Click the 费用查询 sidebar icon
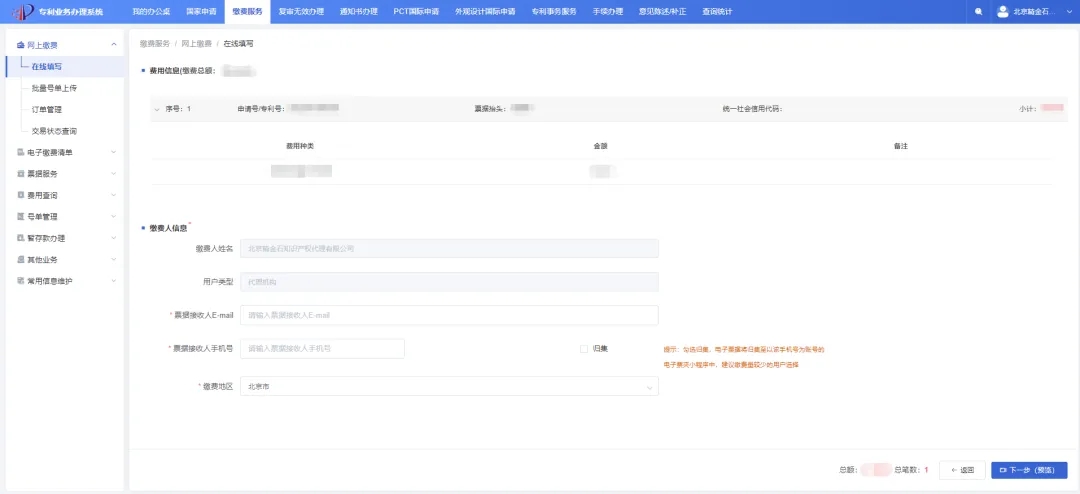The image size is (1080, 494). [x=20, y=195]
